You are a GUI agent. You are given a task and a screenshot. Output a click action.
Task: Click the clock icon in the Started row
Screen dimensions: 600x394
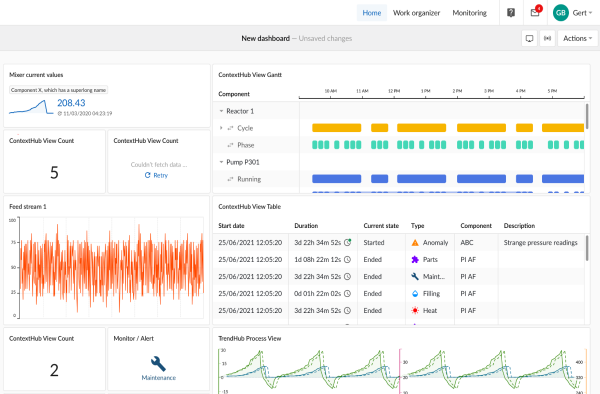[347, 242]
